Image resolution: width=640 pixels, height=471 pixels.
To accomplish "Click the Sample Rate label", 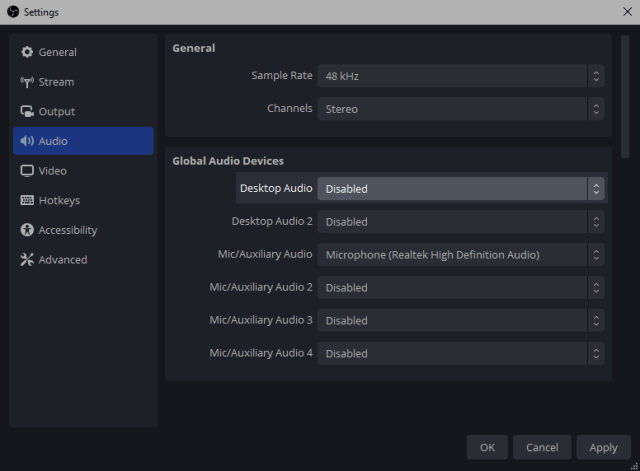I will pos(282,76).
